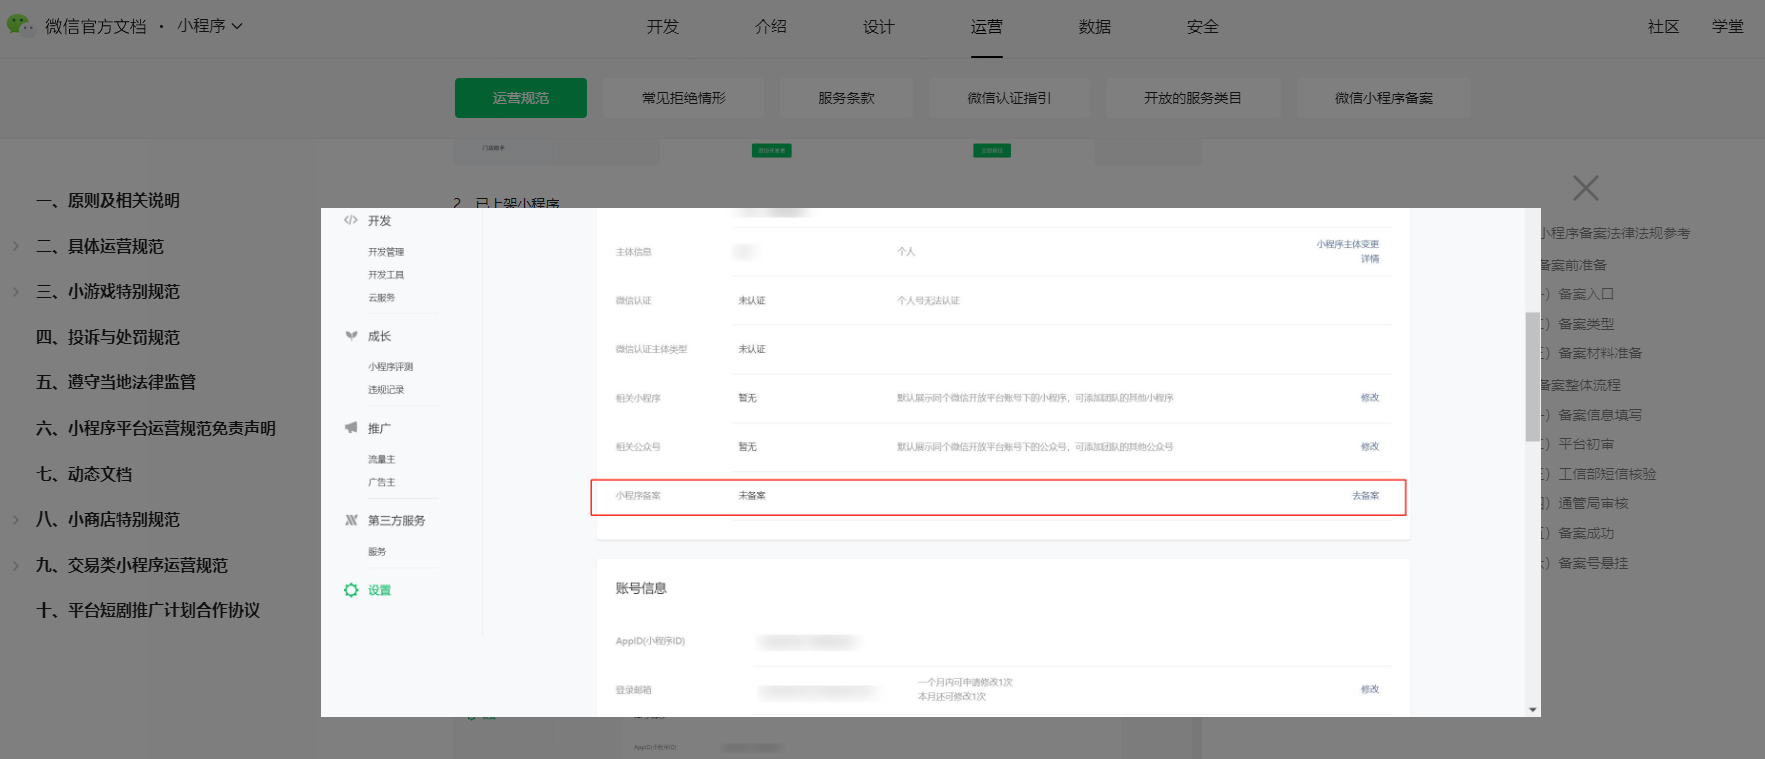Click 小程序评测 in the preview sidebar
This screenshot has width=1765, height=759.
click(x=390, y=367)
